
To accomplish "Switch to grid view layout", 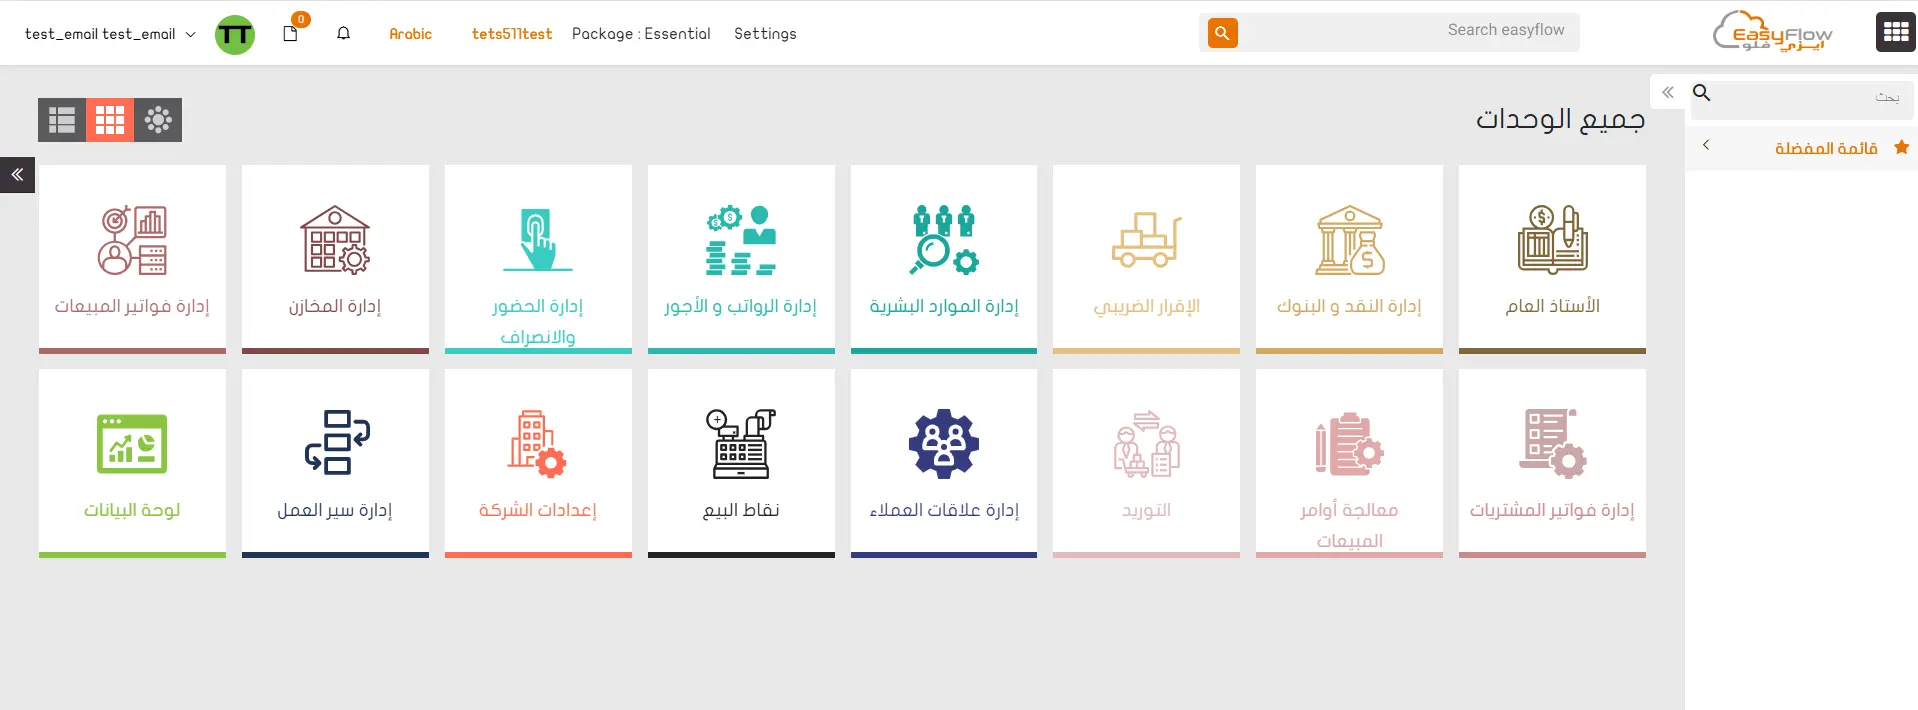I will point(110,120).
